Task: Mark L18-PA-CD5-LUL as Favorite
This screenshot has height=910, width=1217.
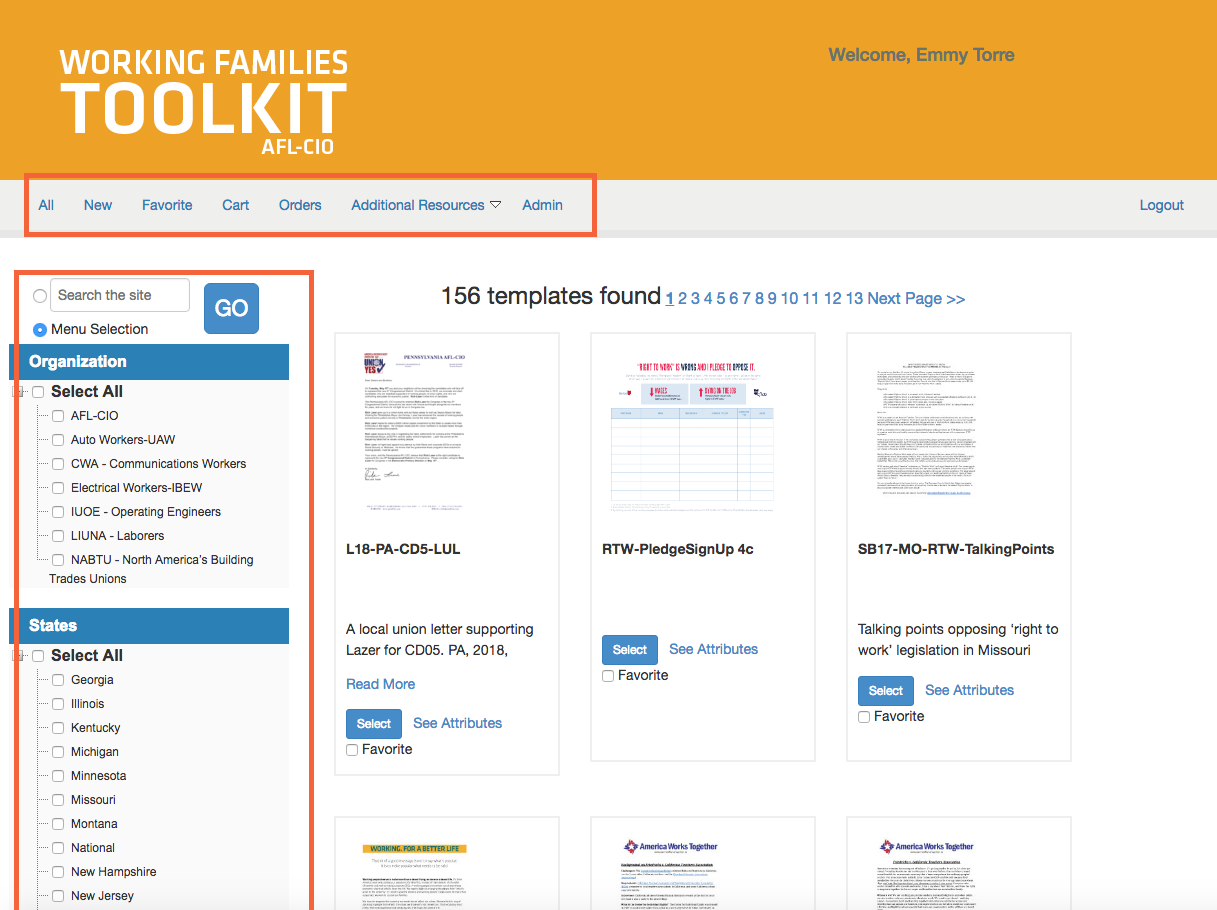Action: pyautogui.click(x=352, y=750)
